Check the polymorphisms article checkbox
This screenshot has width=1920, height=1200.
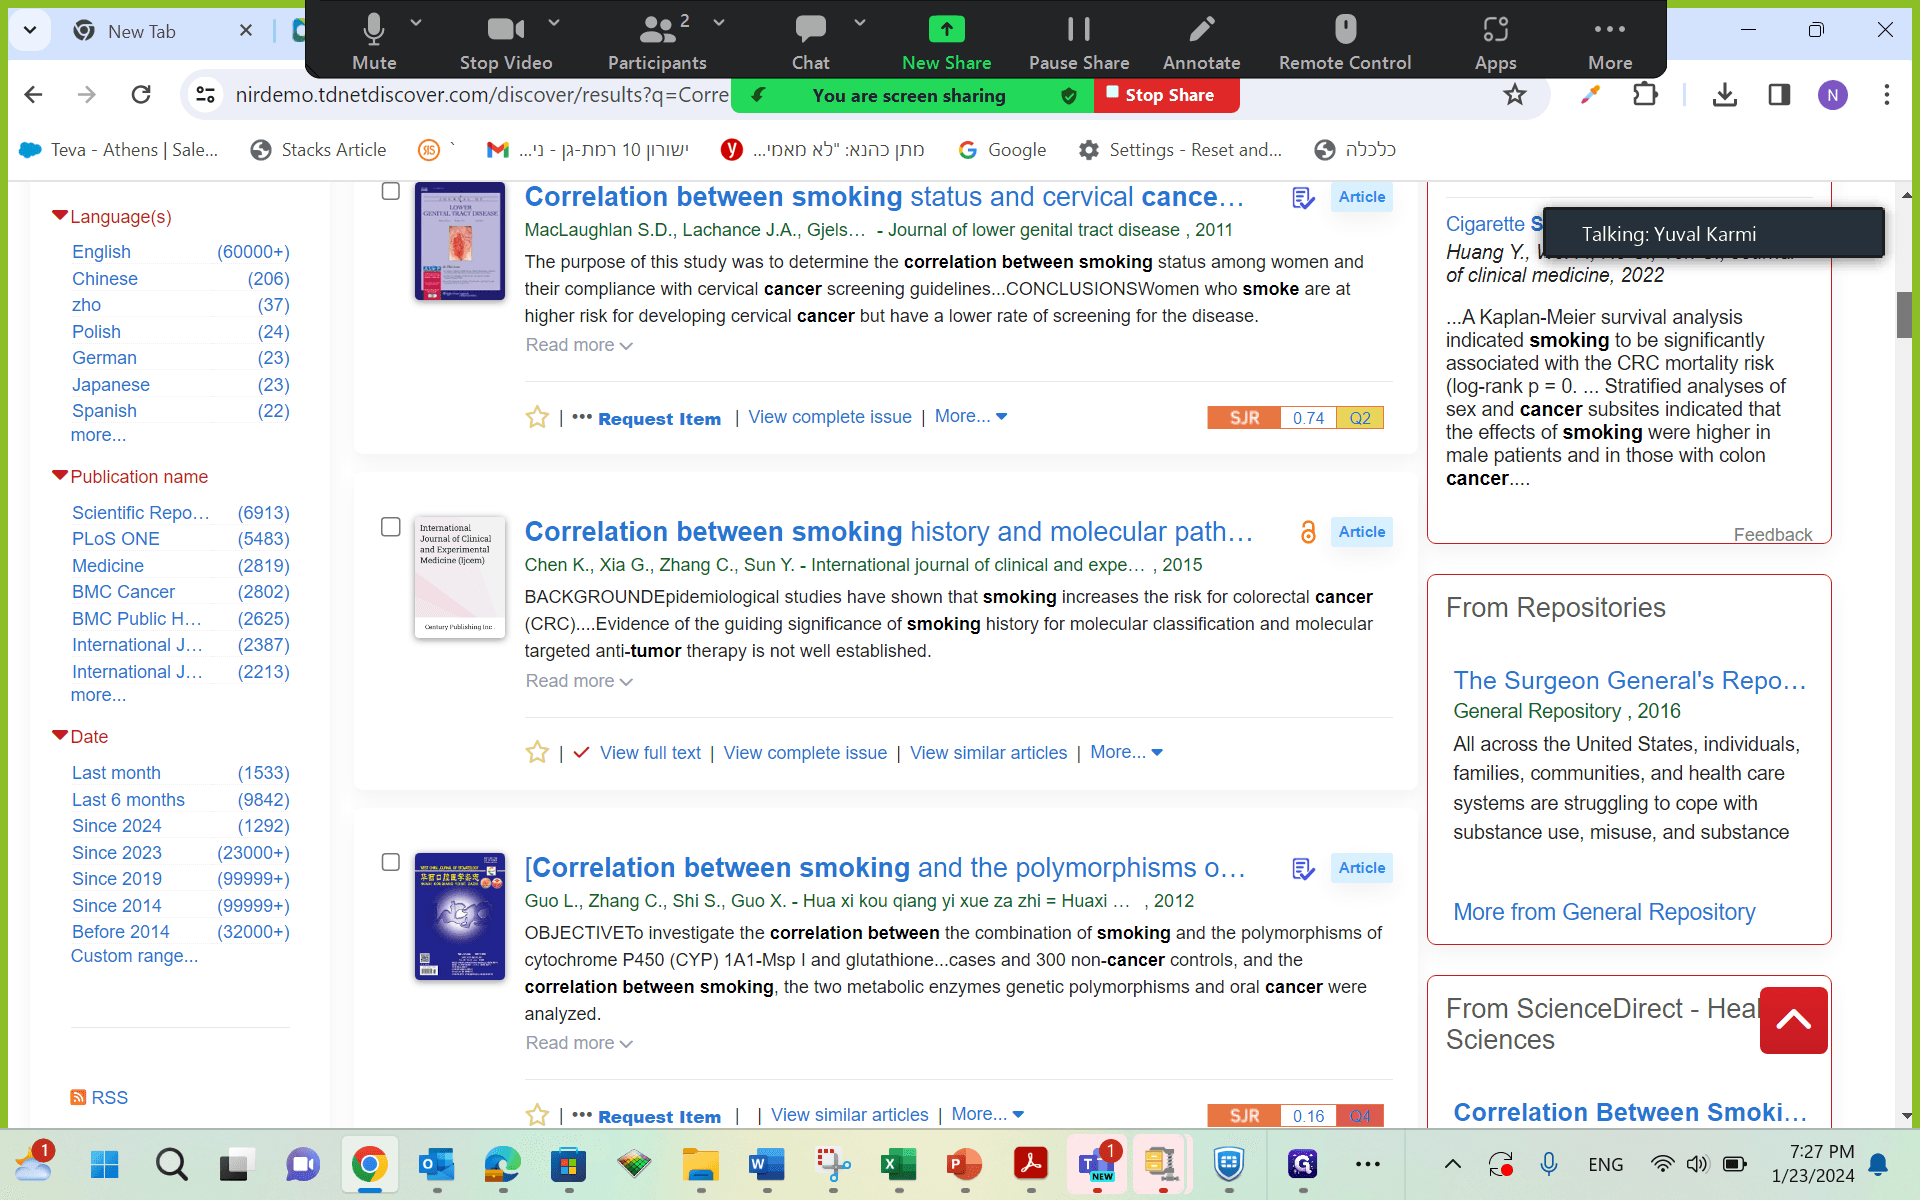pyautogui.click(x=391, y=862)
